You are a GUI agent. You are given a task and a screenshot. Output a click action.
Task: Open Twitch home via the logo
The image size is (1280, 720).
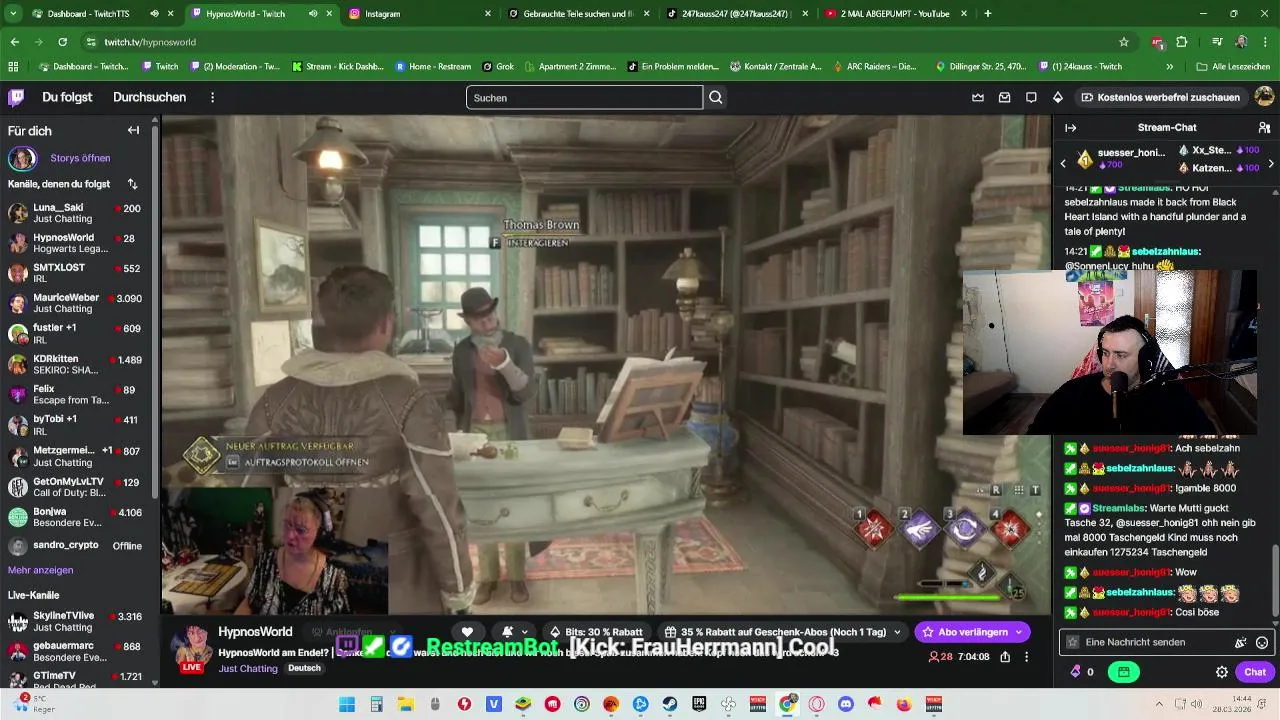pyautogui.click(x=16, y=97)
